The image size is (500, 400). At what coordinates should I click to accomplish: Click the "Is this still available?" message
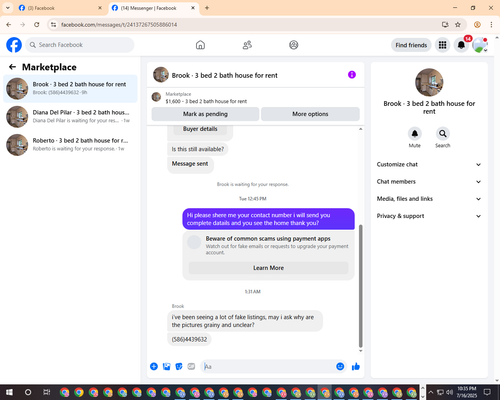198,149
